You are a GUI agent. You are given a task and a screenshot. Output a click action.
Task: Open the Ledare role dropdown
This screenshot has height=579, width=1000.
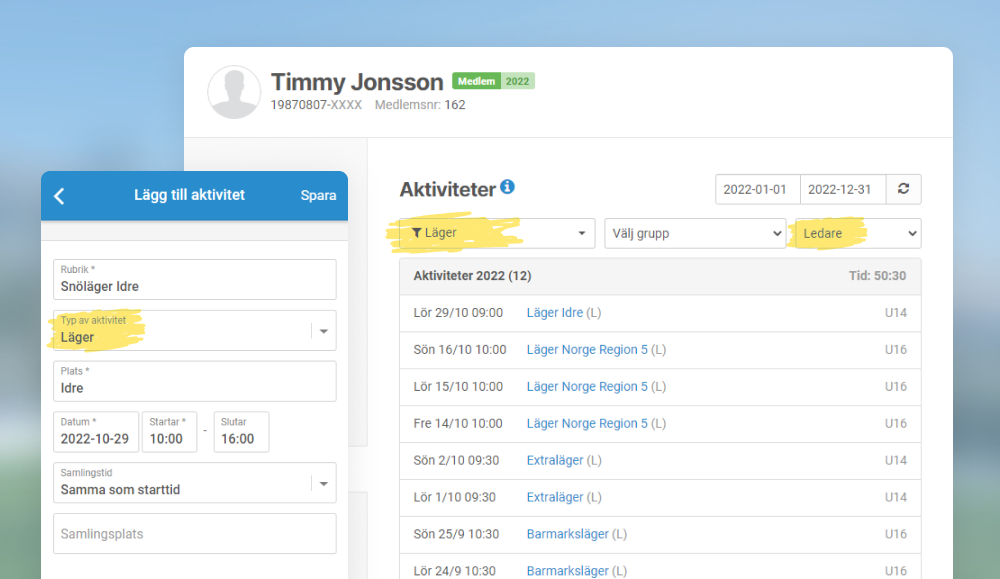click(858, 233)
